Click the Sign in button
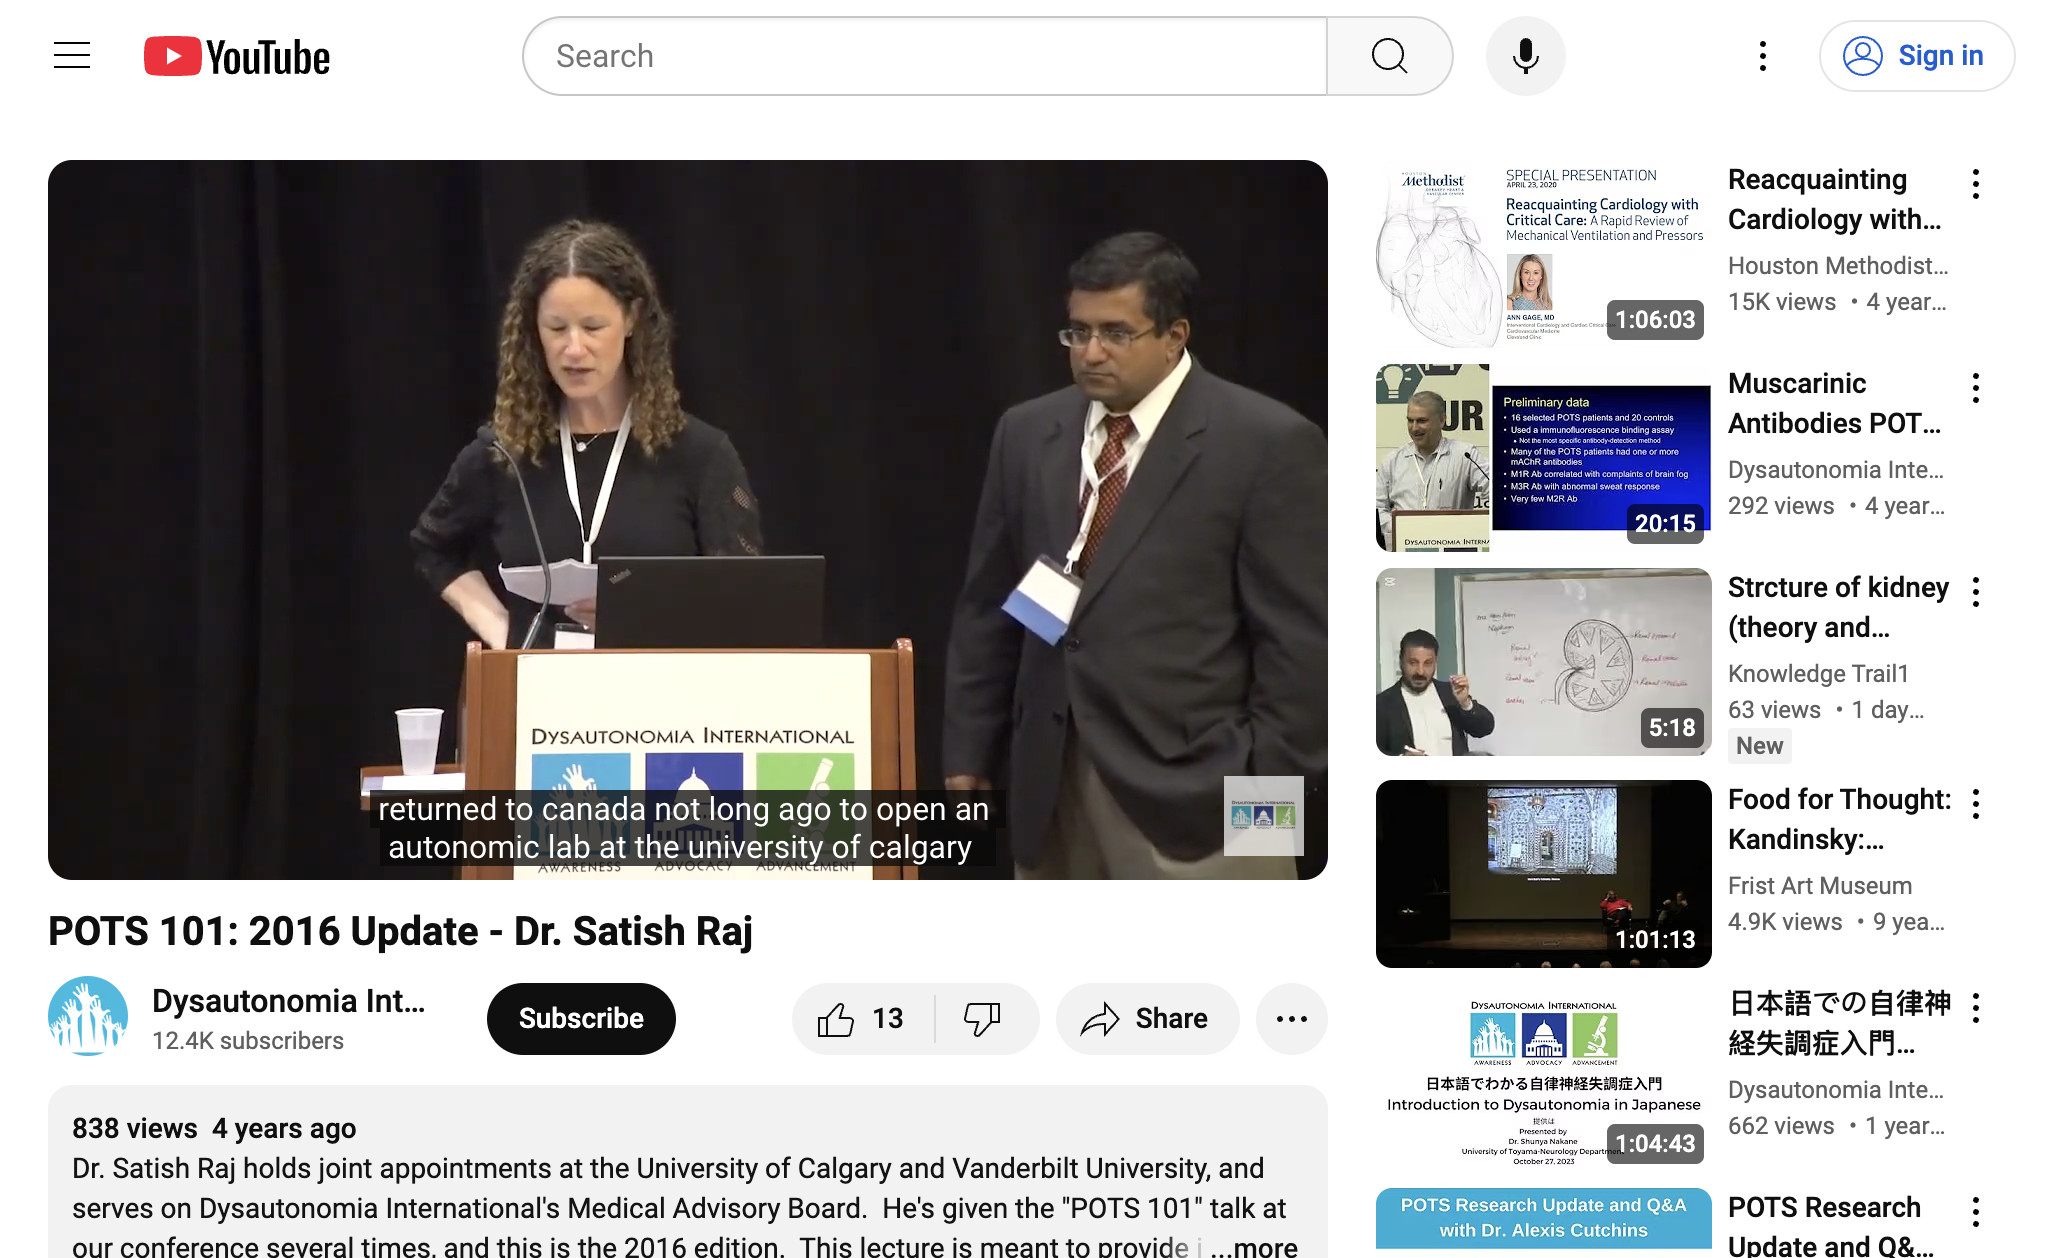This screenshot has height=1258, width=2048. pyautogui.click(x=1916, y=56)
